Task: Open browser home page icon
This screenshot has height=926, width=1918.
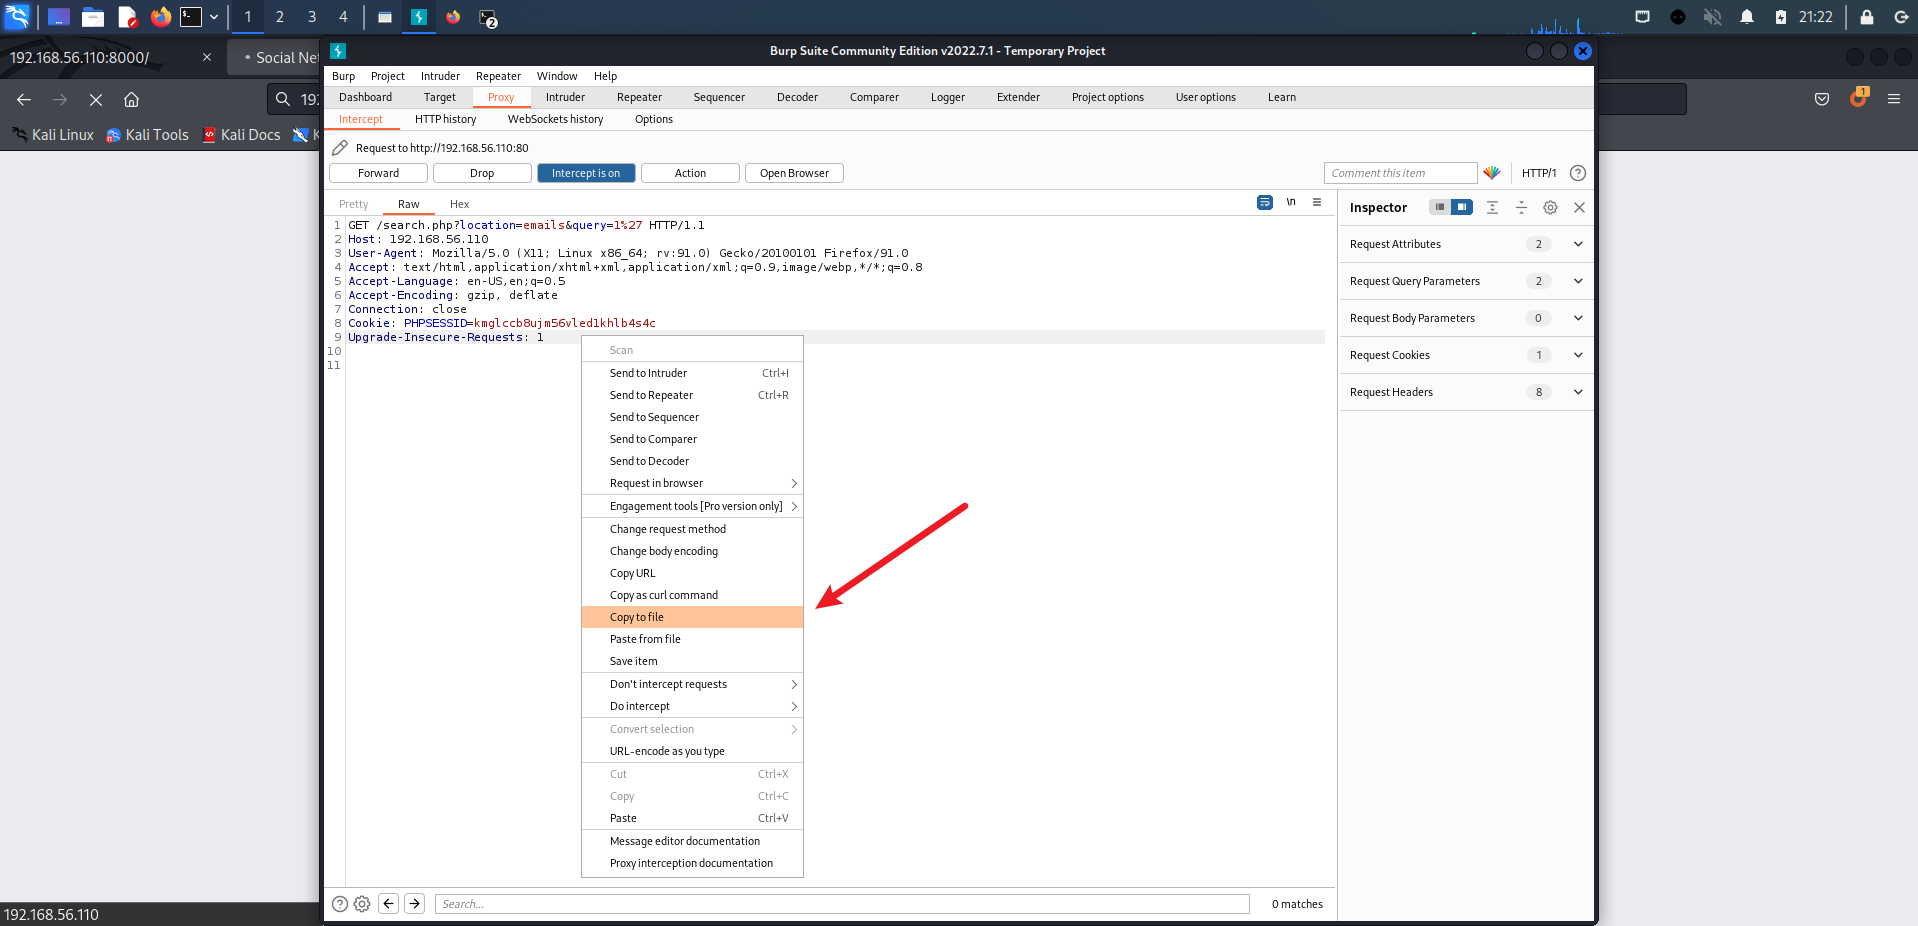Action: (131, 99)
